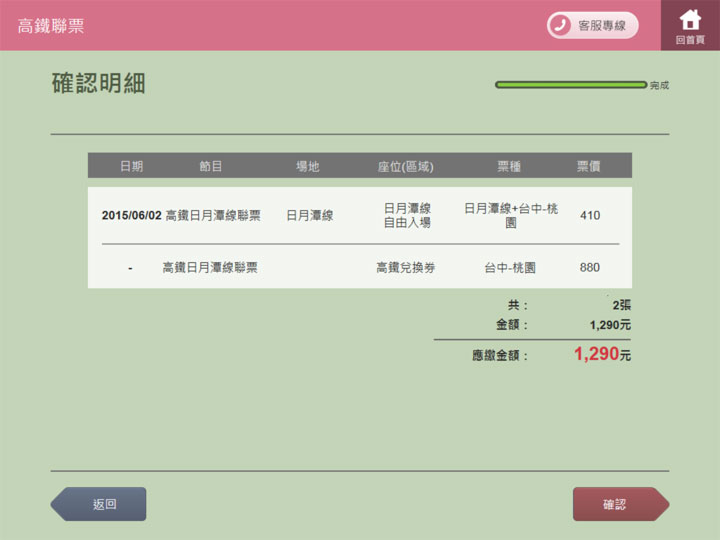720x540 pixels.
Task: Click the 高鐵兌換券 cell
Action: [405, 267]
